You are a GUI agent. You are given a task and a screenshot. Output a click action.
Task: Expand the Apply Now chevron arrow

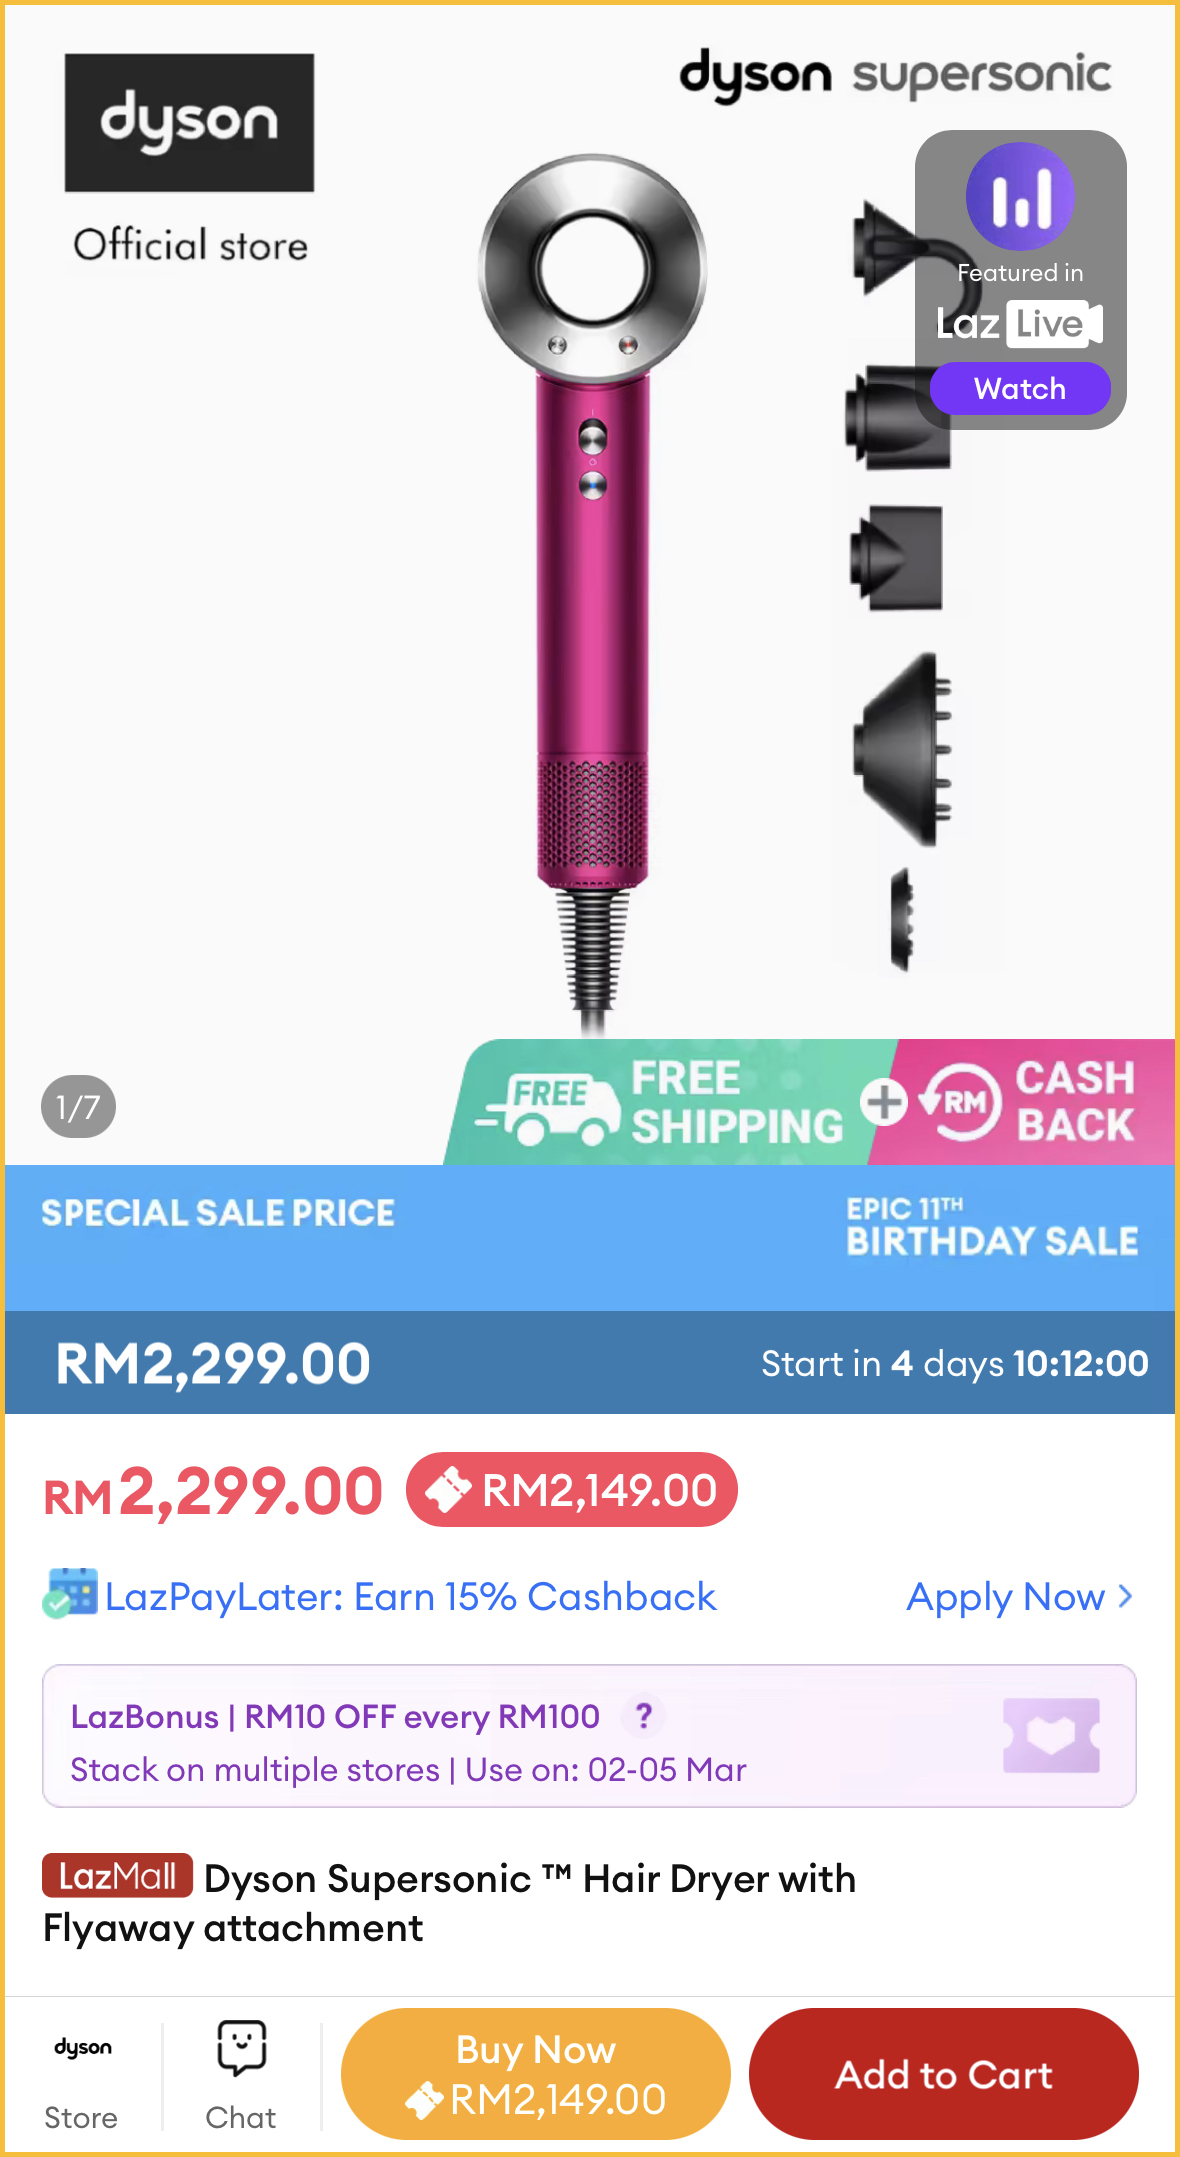(1125, 1596)
